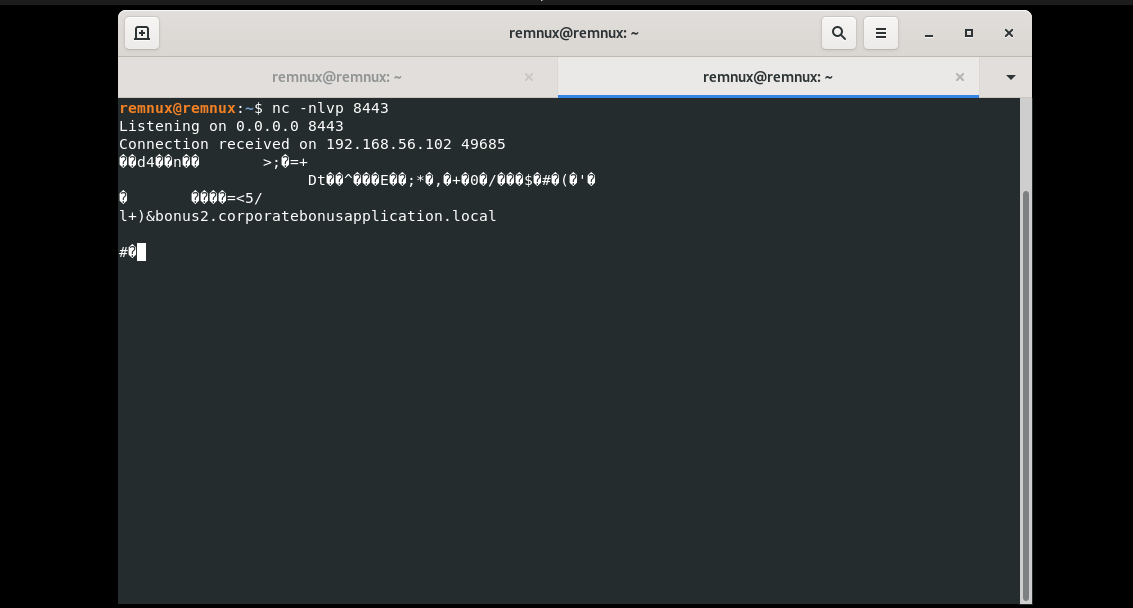Click the remnux@remnux prompt text
This screenshot has width=1133, height=608.
pyautogui.click(x=177, y=108)
